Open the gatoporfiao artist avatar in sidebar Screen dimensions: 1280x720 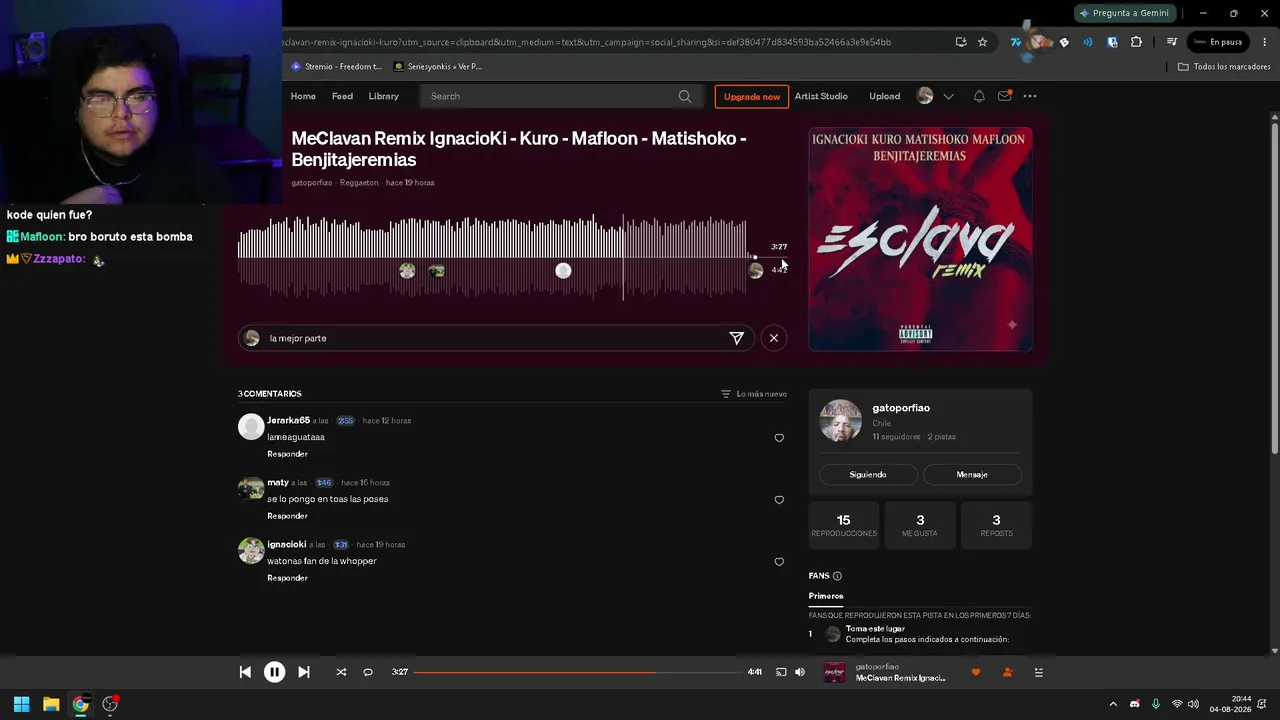pos(840,421)
